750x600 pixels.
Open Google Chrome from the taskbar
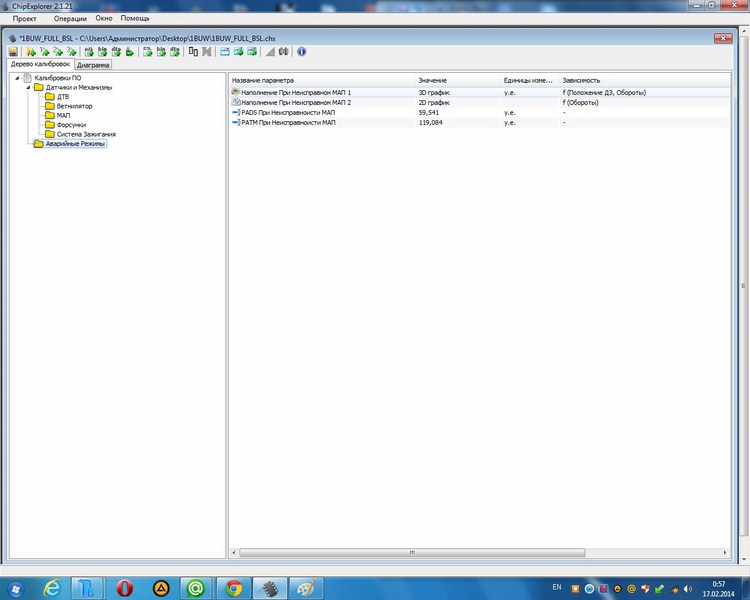[x=234, y=588]
